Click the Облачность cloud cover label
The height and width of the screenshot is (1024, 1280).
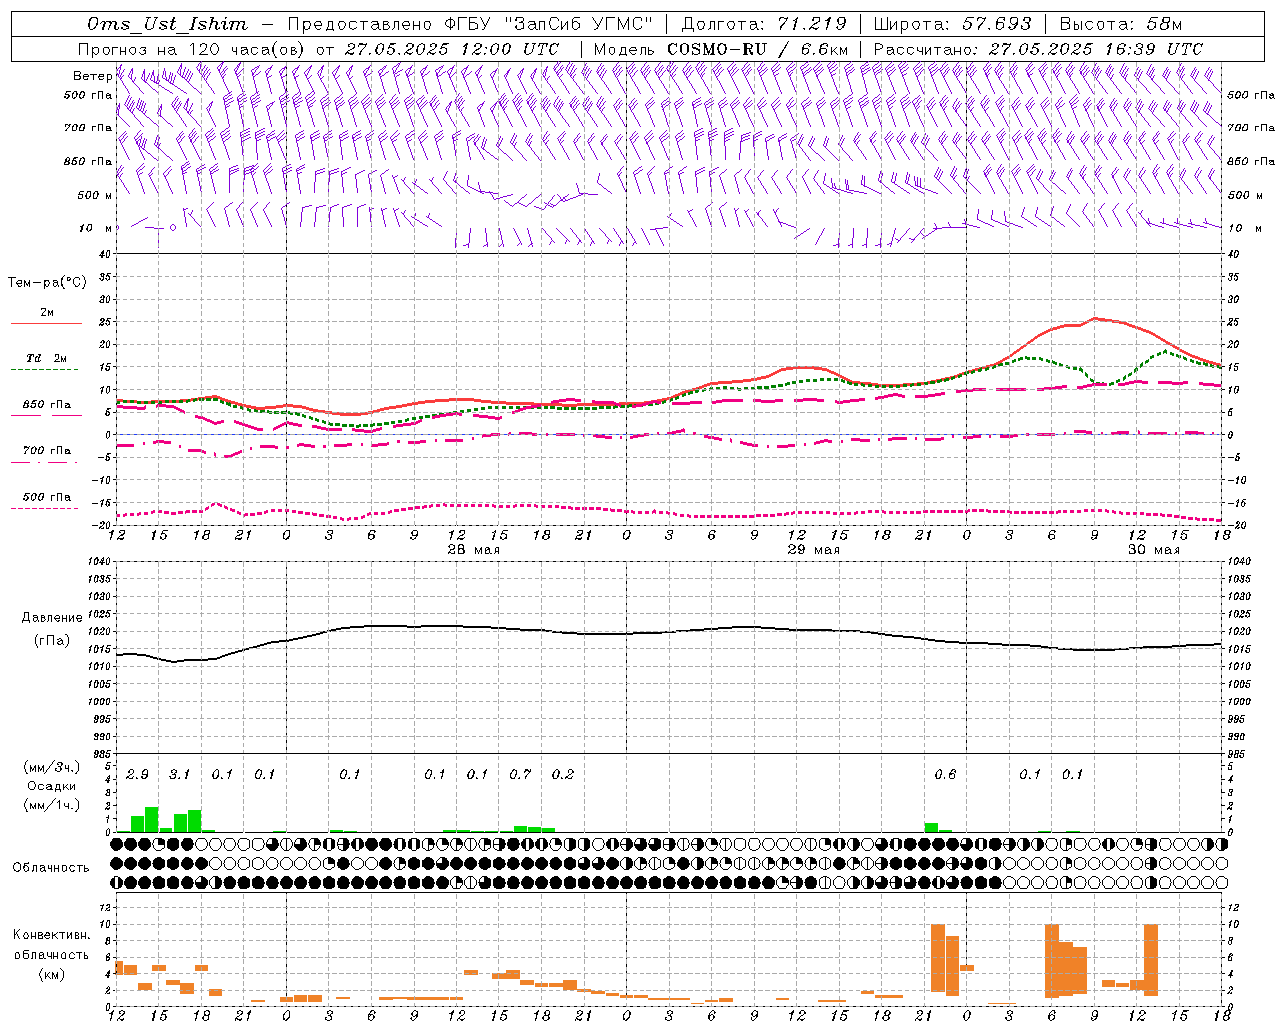coord(51,868)
